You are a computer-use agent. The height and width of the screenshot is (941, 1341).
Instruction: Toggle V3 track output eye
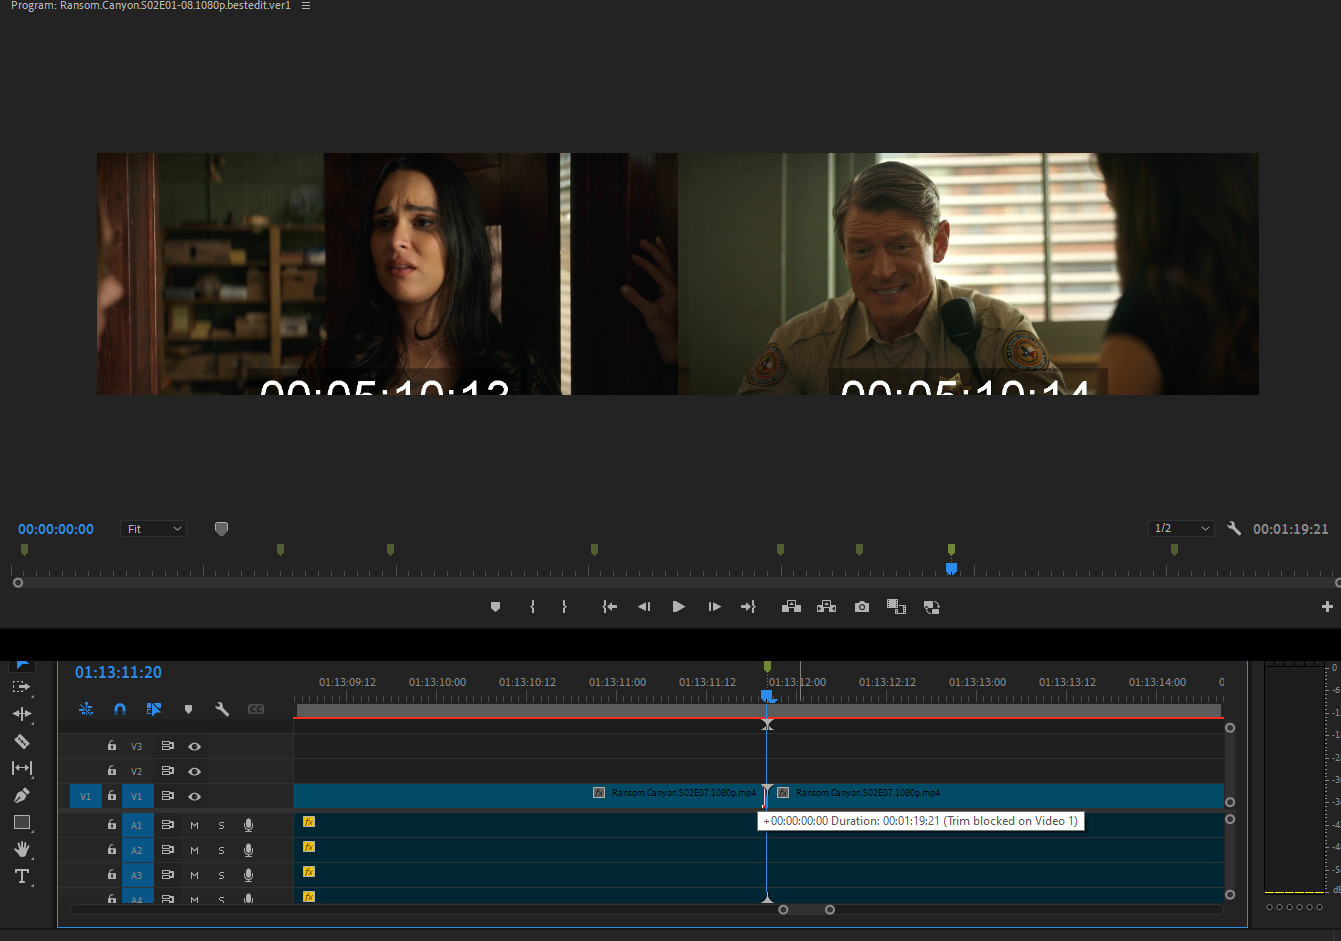(x=194, y=746)
